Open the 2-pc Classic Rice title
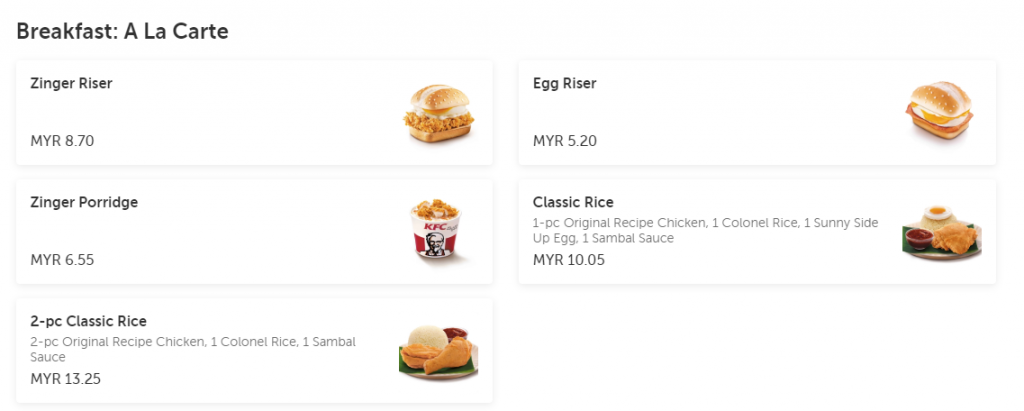Viewport: 1024px width, 411px height. [88, 322]
